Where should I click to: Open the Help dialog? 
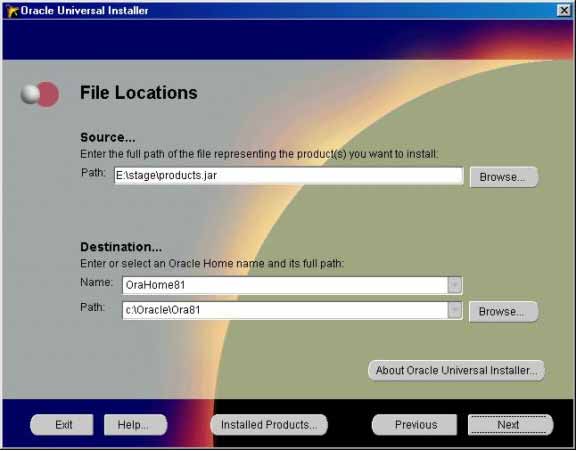tap(135, 425)
